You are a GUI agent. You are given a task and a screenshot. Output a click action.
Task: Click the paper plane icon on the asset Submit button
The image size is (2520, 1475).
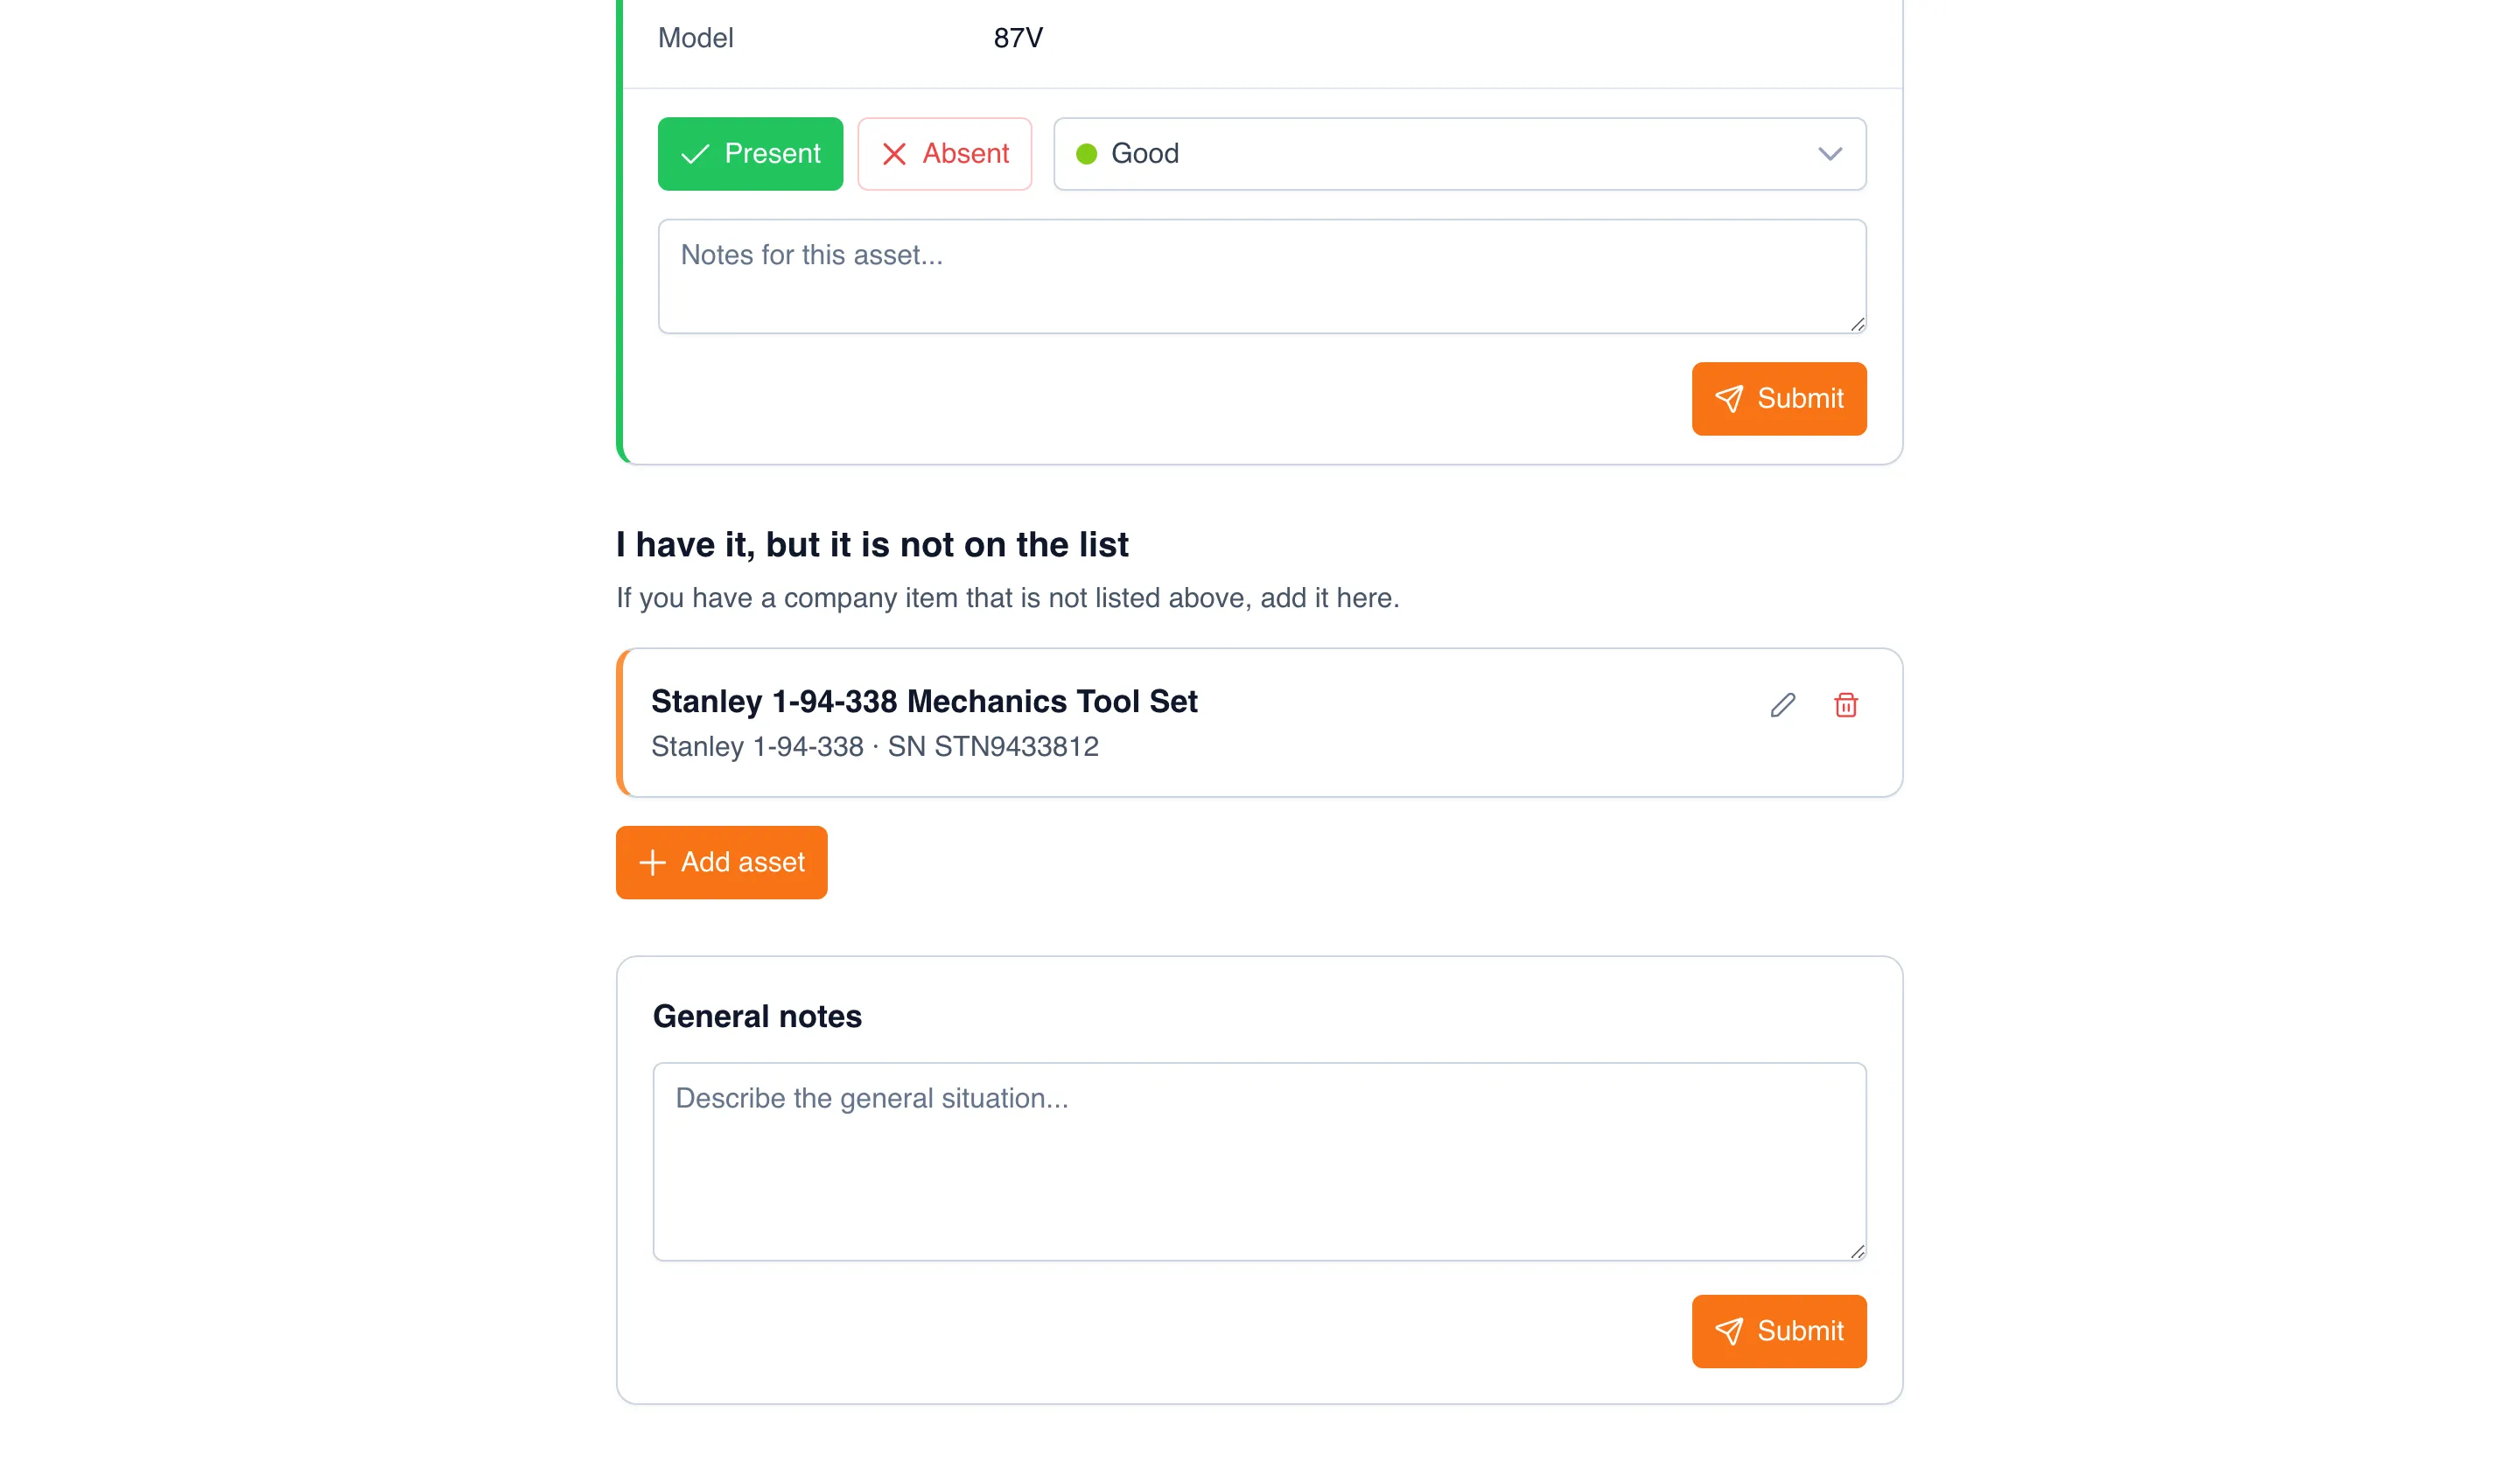1729,399
